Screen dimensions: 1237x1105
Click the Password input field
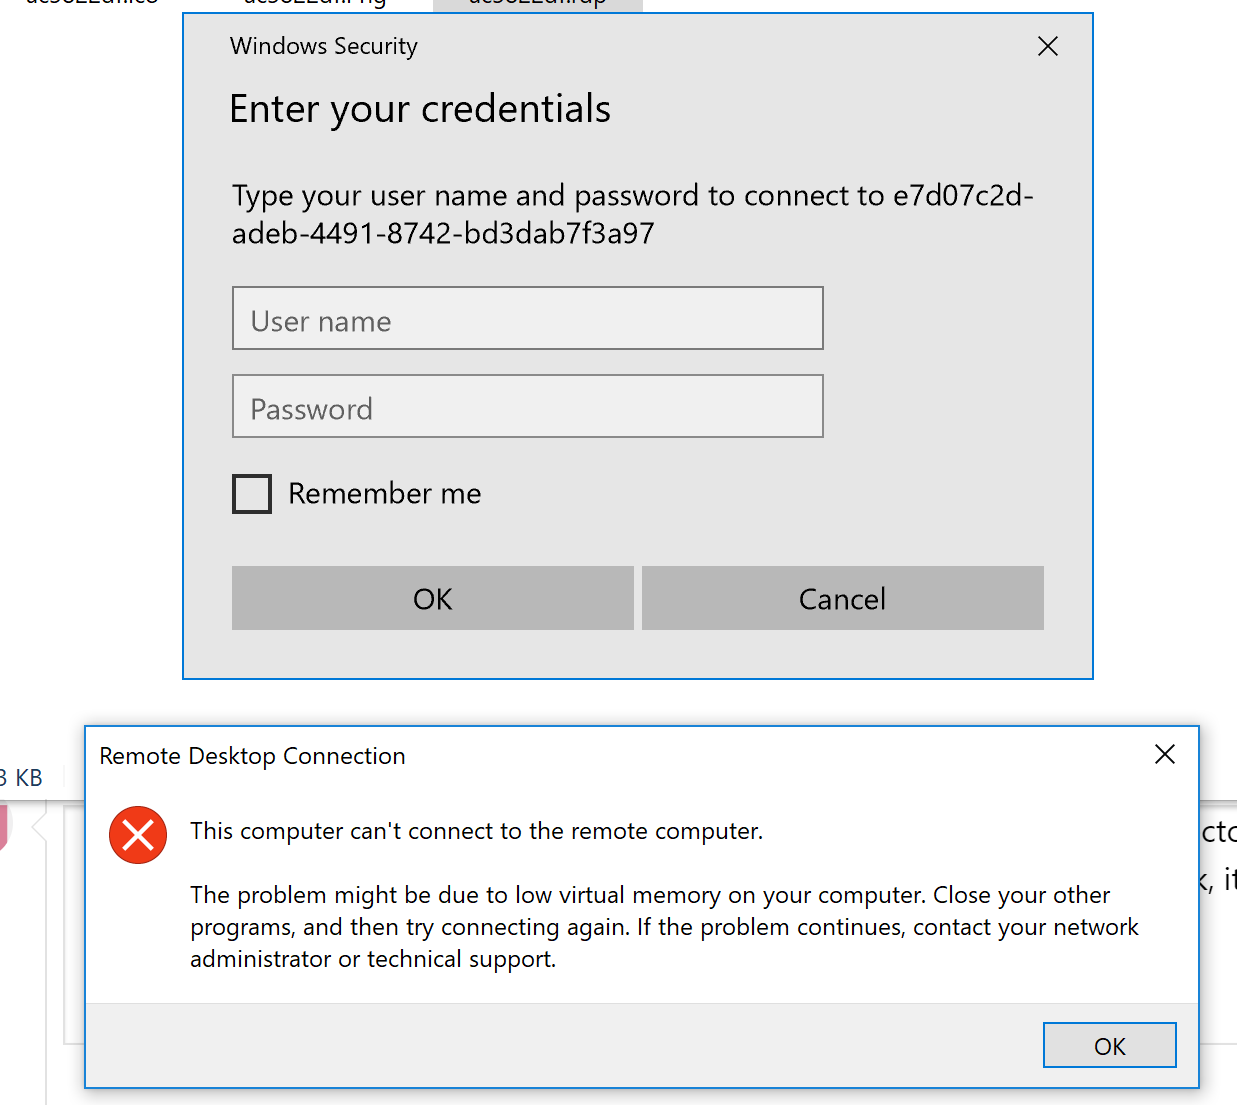(527, 406)
